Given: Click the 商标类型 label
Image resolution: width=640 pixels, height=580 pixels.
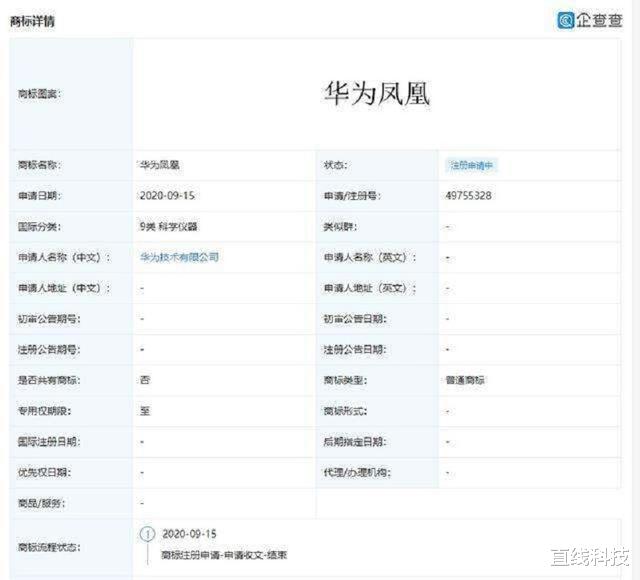Looking at the screenshot, I should click(x=345, y=380).
